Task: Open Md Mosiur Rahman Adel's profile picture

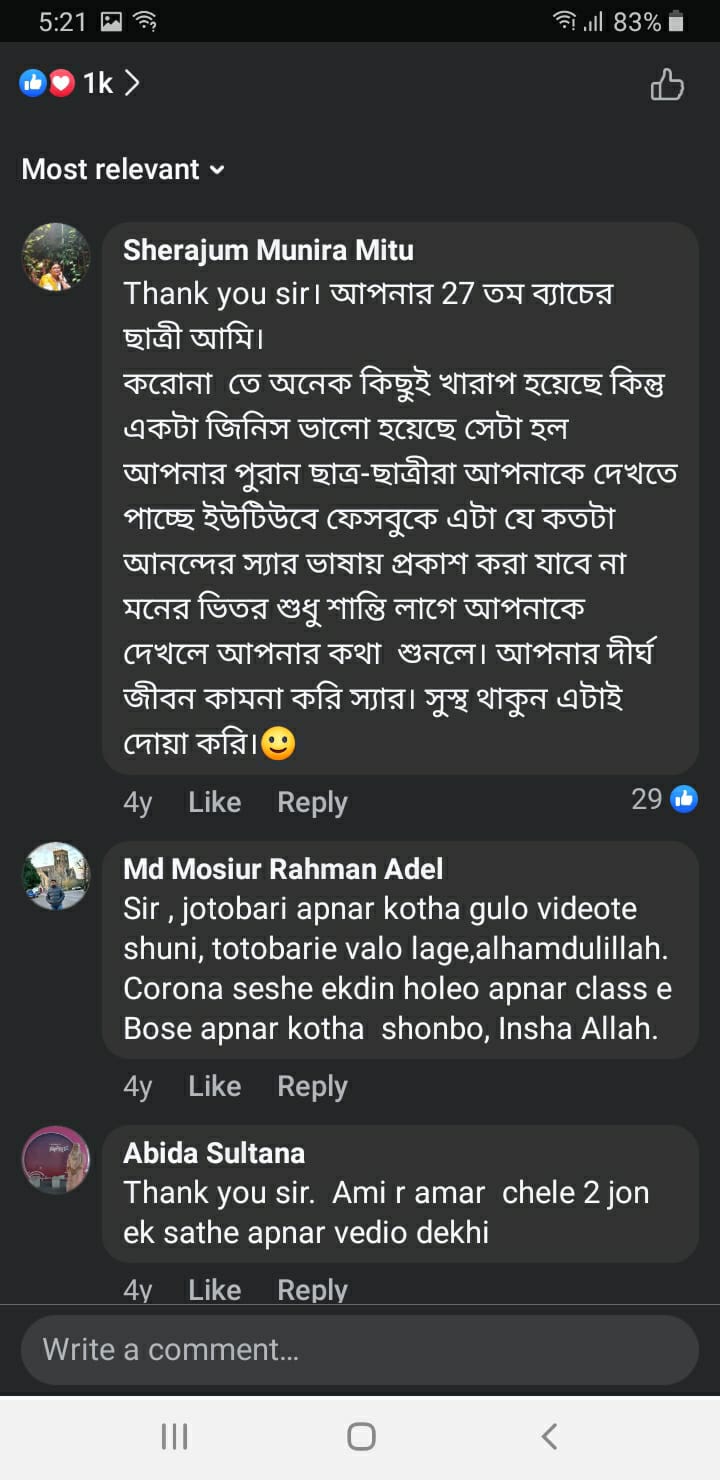Action: [x=56, y=875]
